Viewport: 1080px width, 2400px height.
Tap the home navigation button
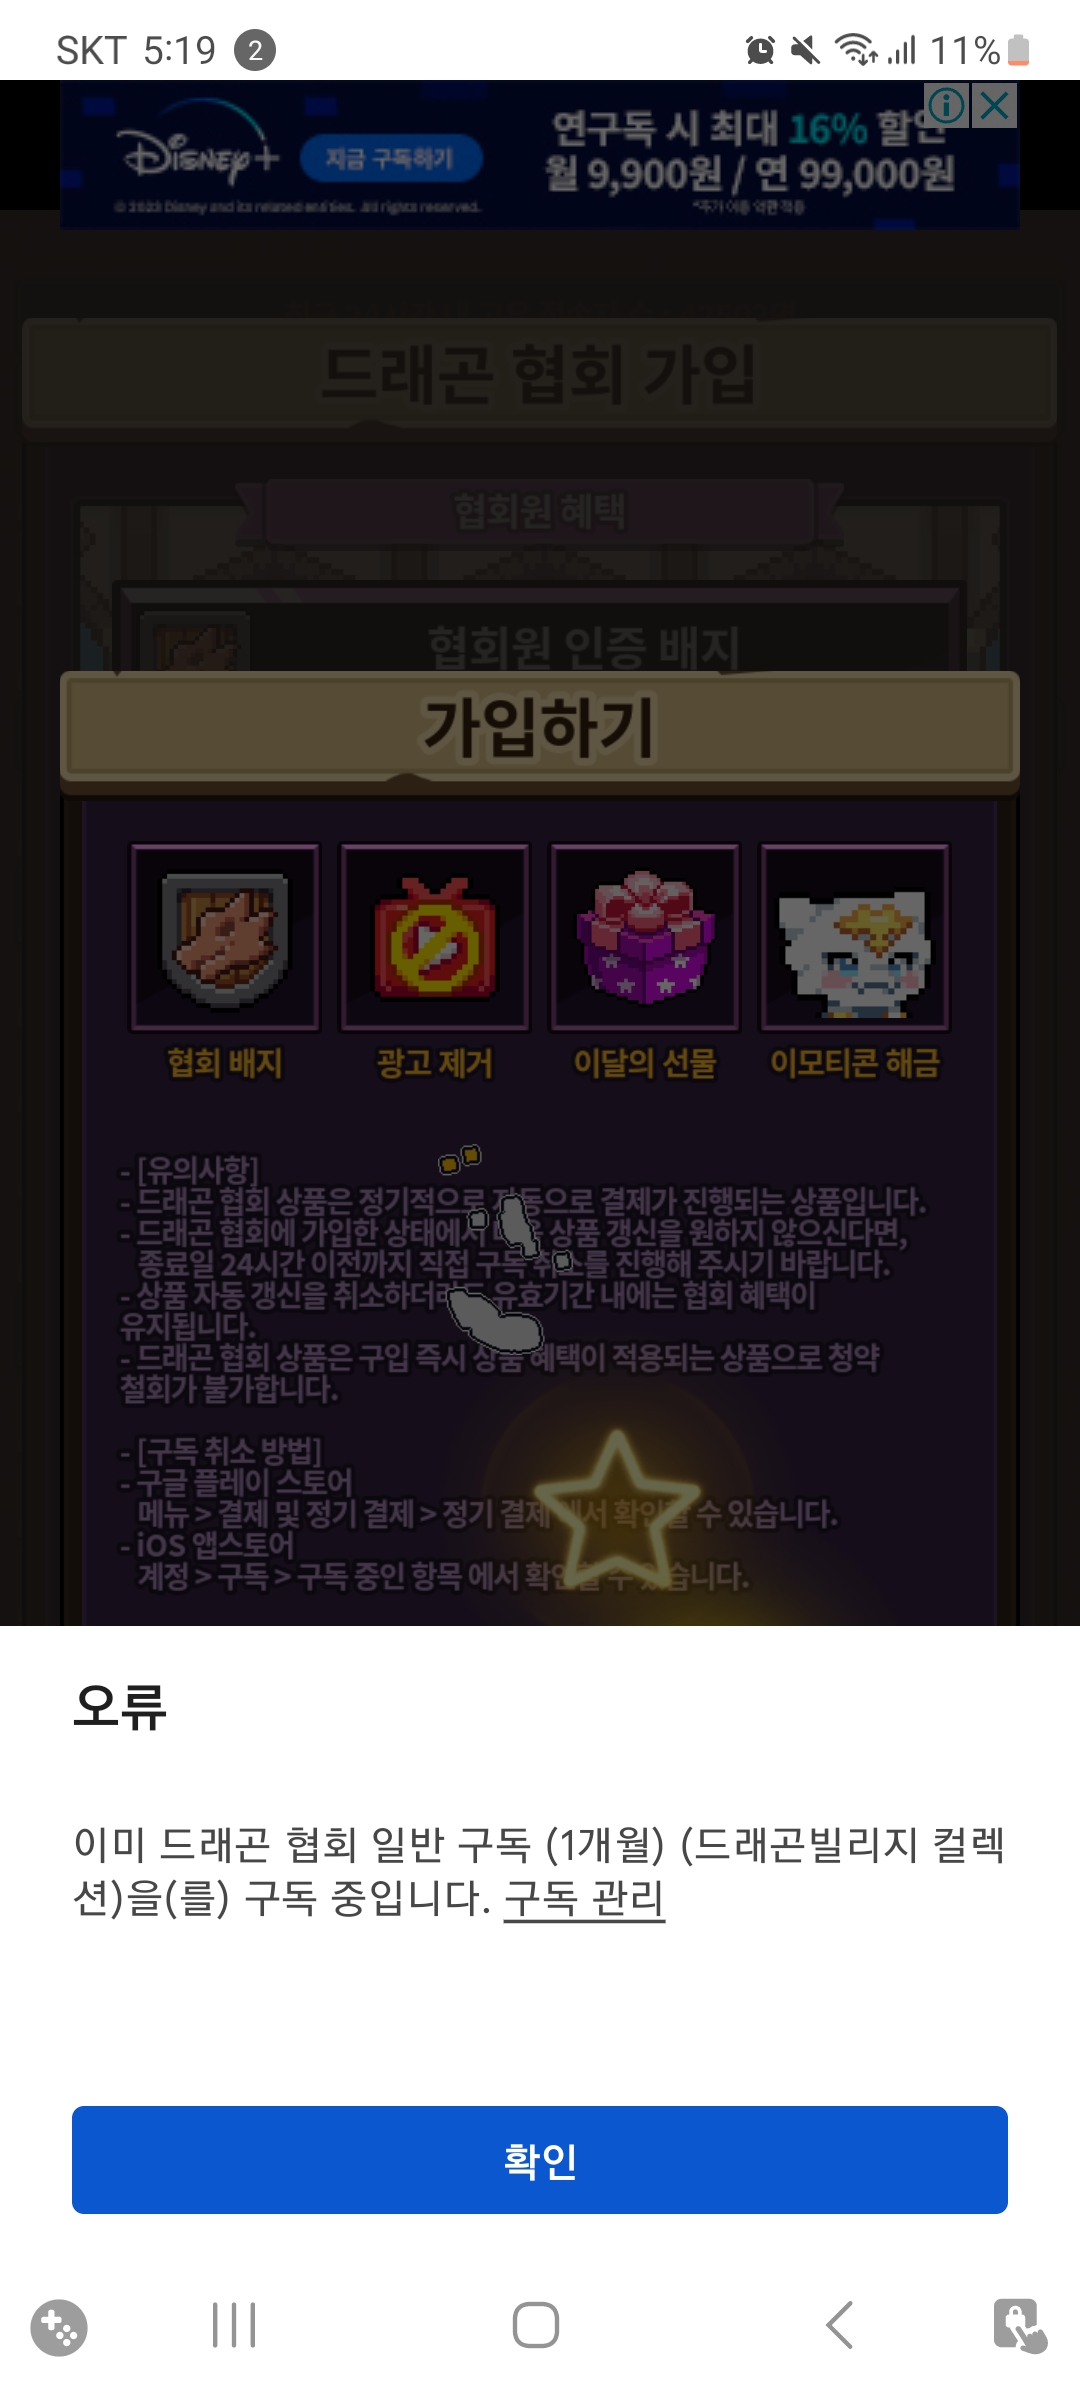536,2325
